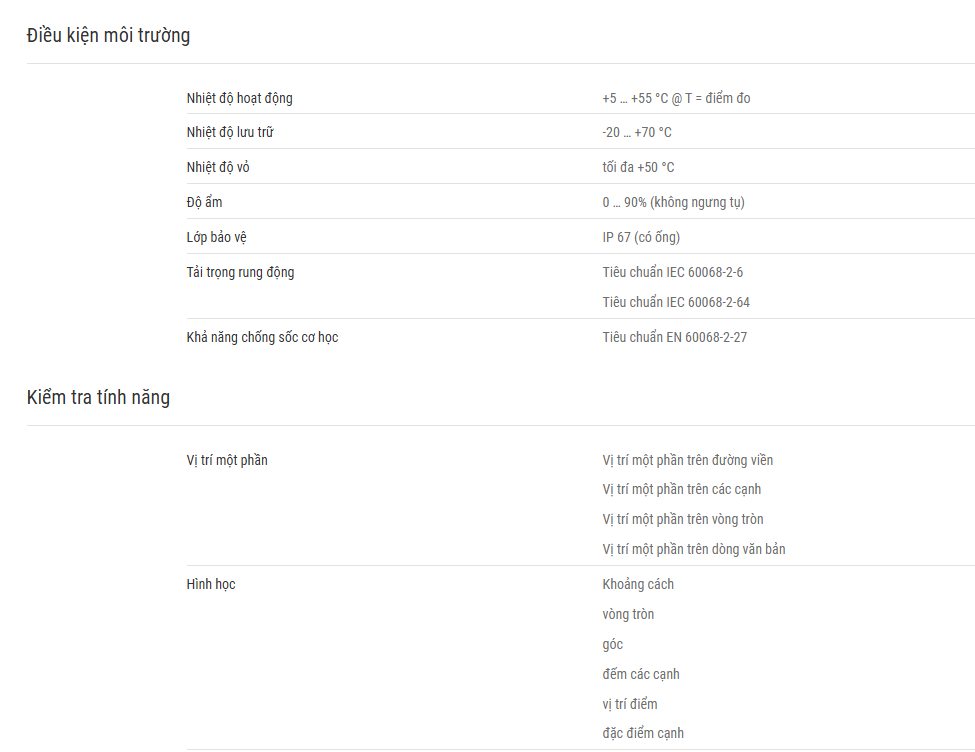
Task: Select the 'Nhiệt độ vỏ' label
Action: [x=218, y=167]
